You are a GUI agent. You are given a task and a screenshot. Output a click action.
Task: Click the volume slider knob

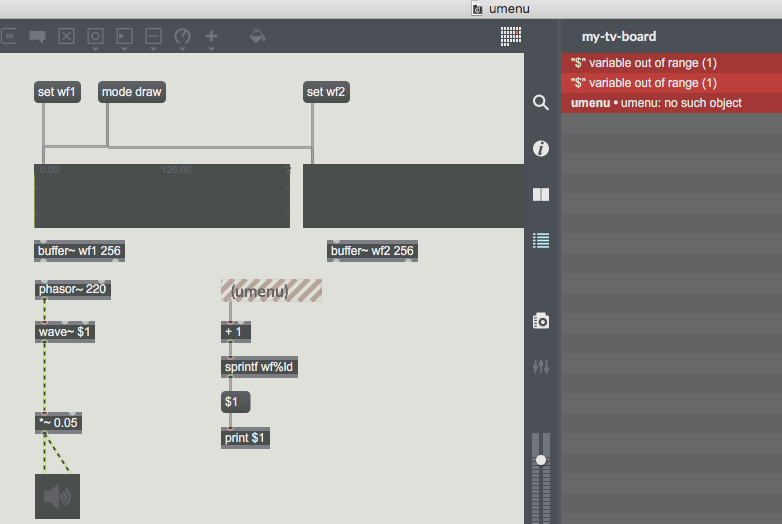tap(541, 459)
